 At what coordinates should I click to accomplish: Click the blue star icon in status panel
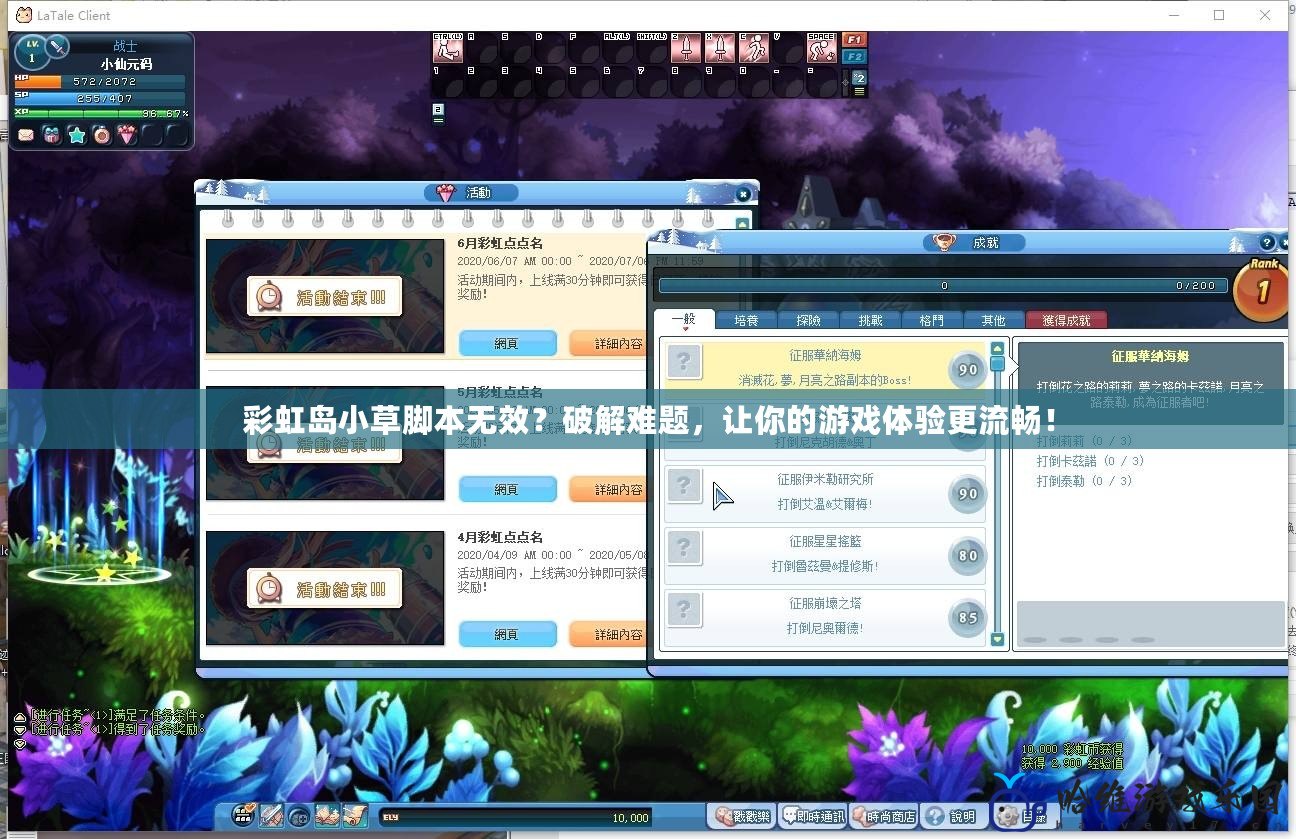[x=77, y=134]
